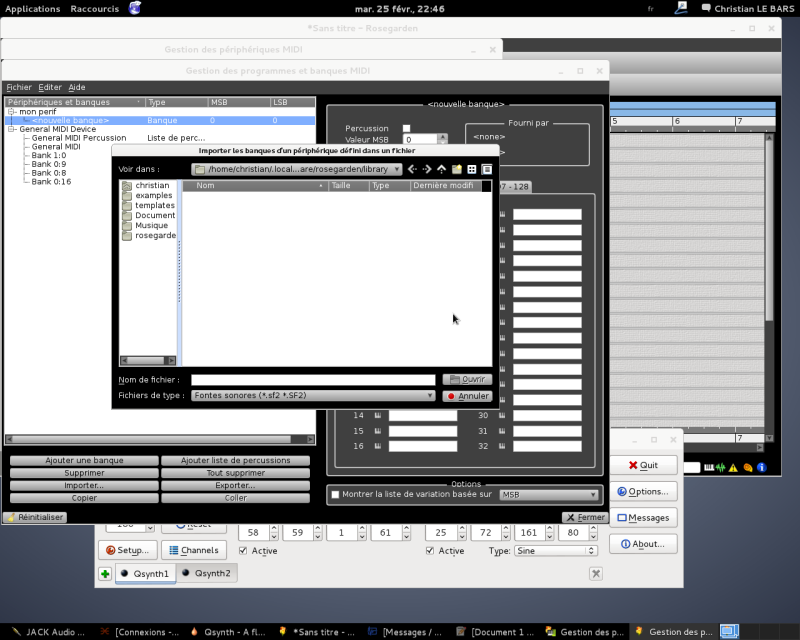Click the green audio waveform status icon
The width and height of the screenshot is (800, 640).
(x=720, y=467)
